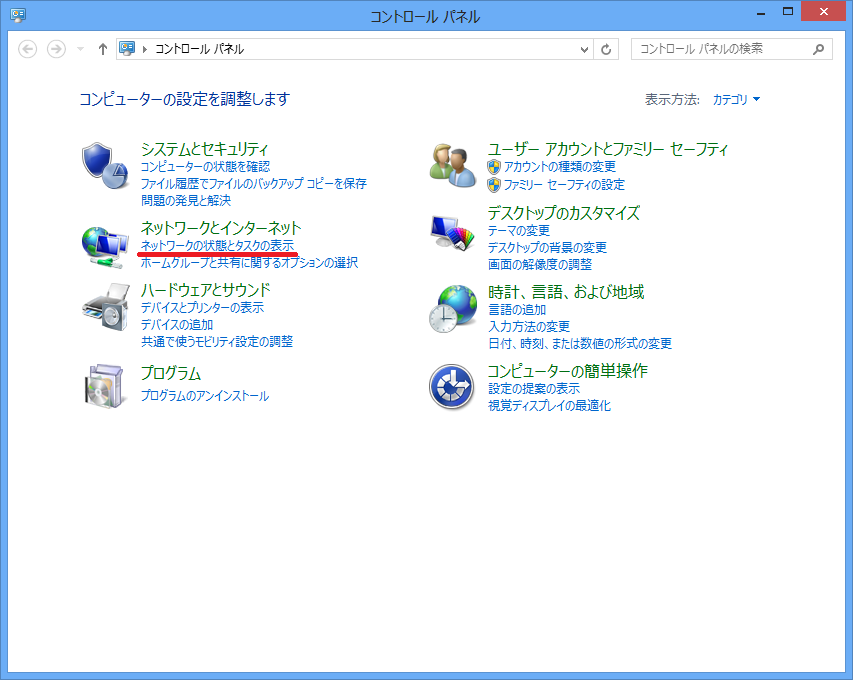Open the Clock, Language and Region globe icon

click(x=453, y=308)
